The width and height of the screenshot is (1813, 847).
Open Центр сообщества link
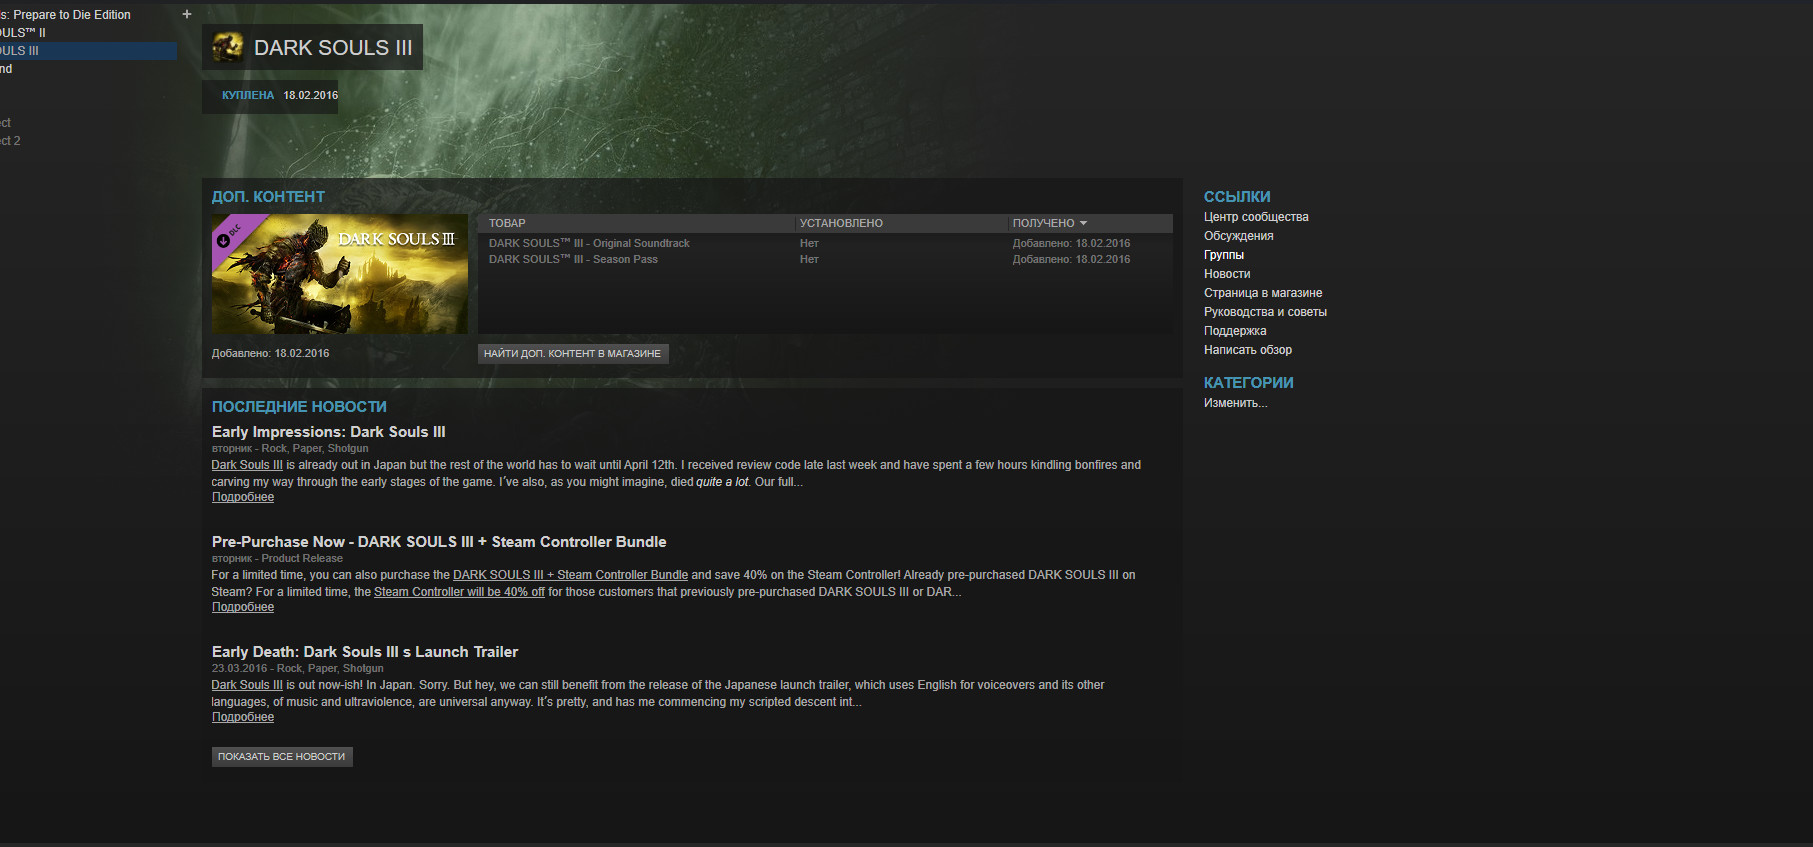1256,217
